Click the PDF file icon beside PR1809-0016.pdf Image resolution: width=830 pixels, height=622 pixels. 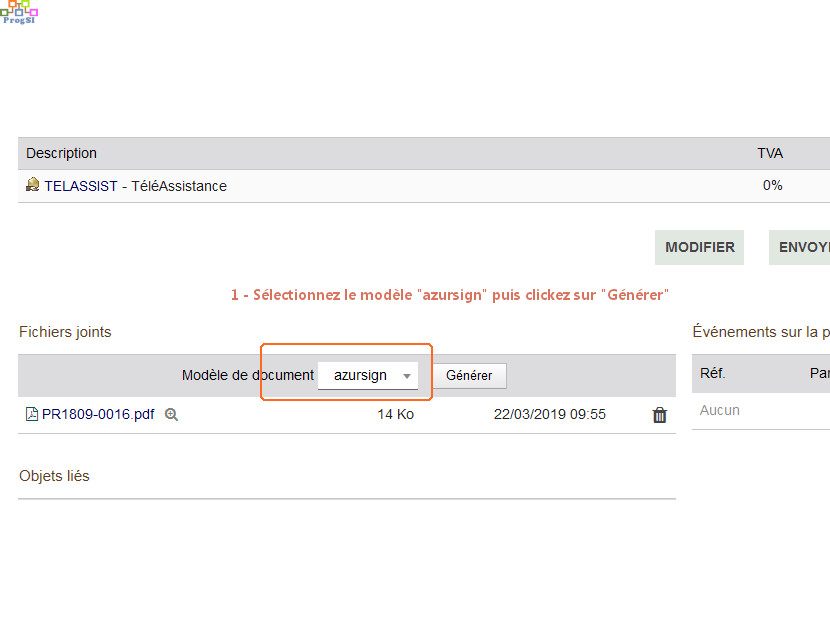click(x=32, y=414)
